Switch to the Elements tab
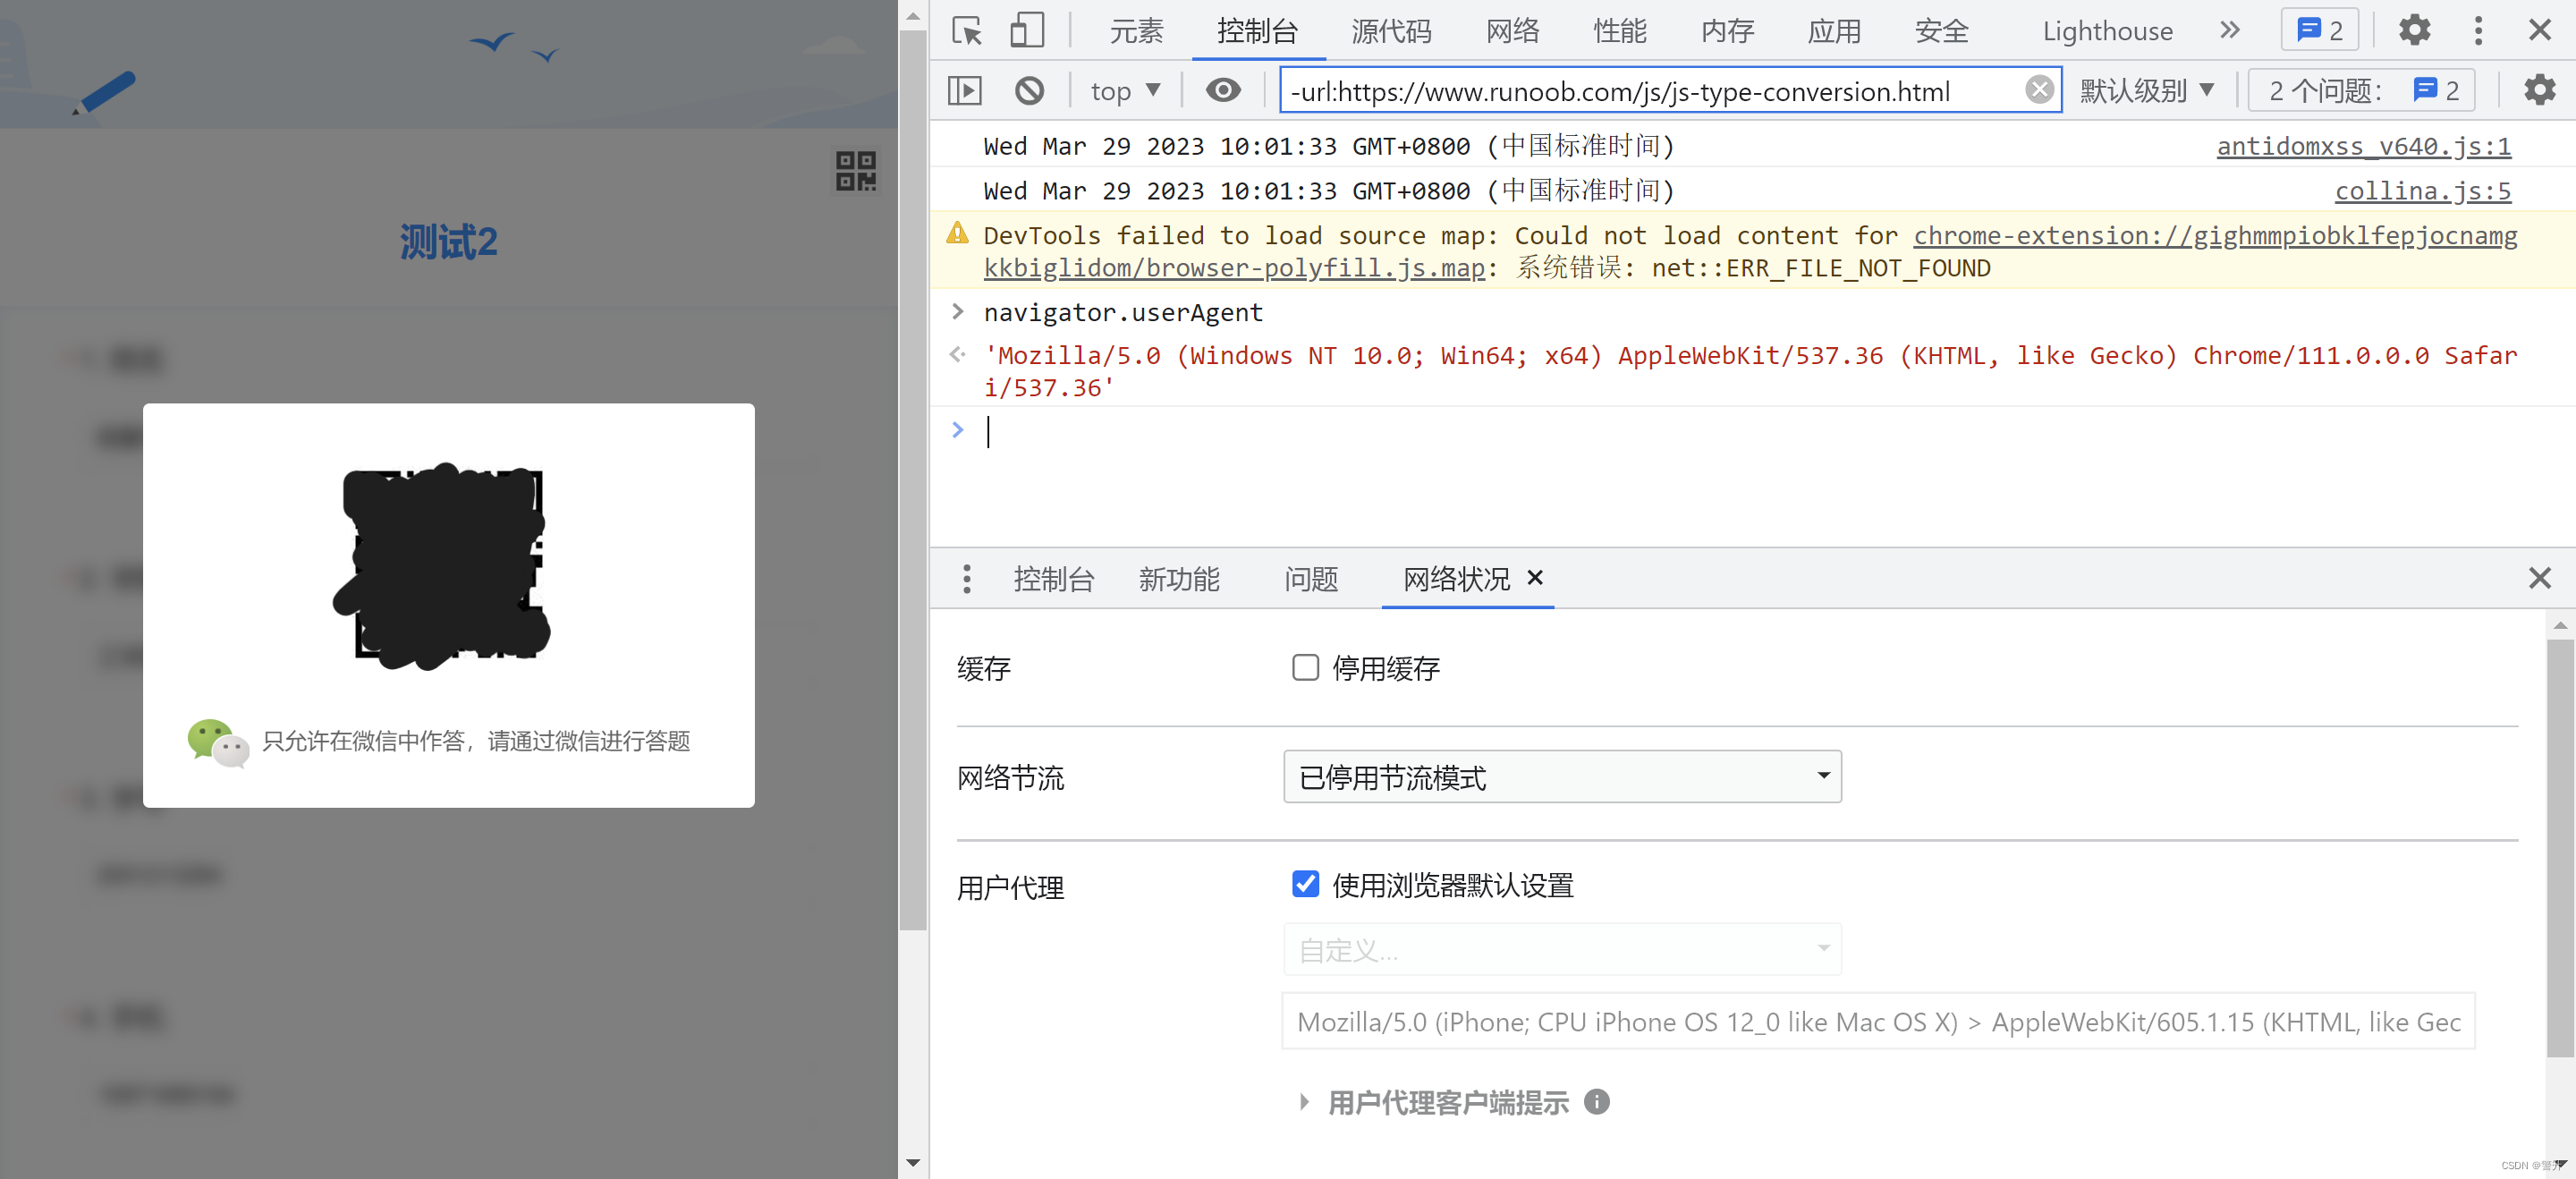This screenshot has width=2576, height=1179. (1136, 31)
